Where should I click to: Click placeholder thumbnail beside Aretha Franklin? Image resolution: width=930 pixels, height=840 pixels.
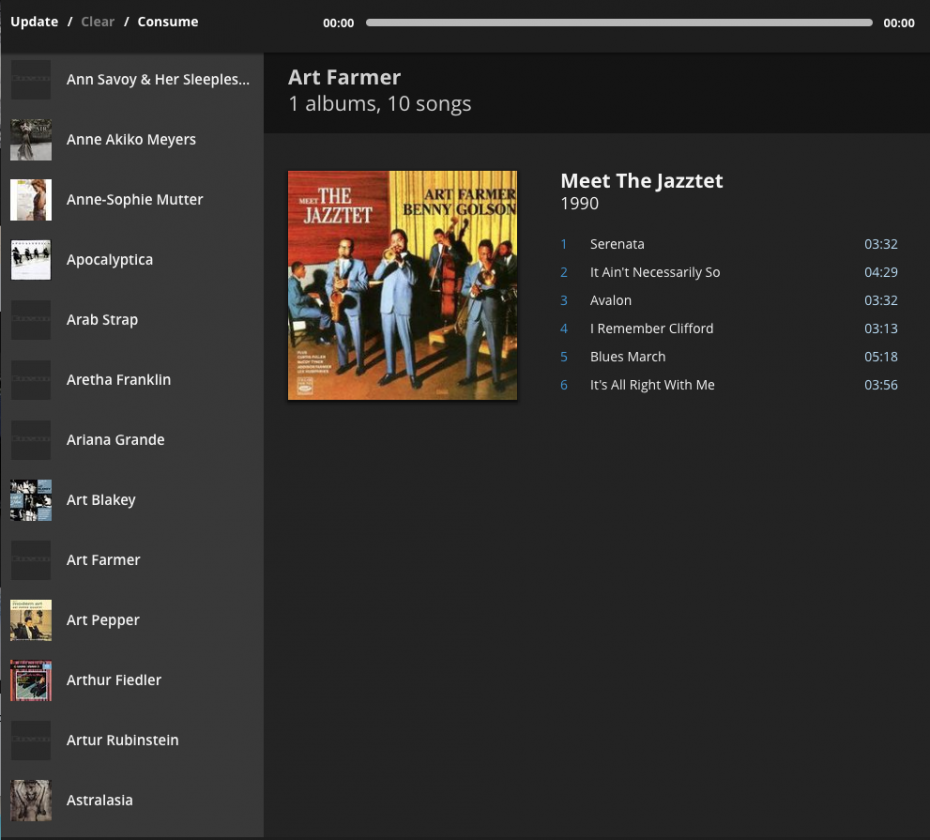point(31,380)
